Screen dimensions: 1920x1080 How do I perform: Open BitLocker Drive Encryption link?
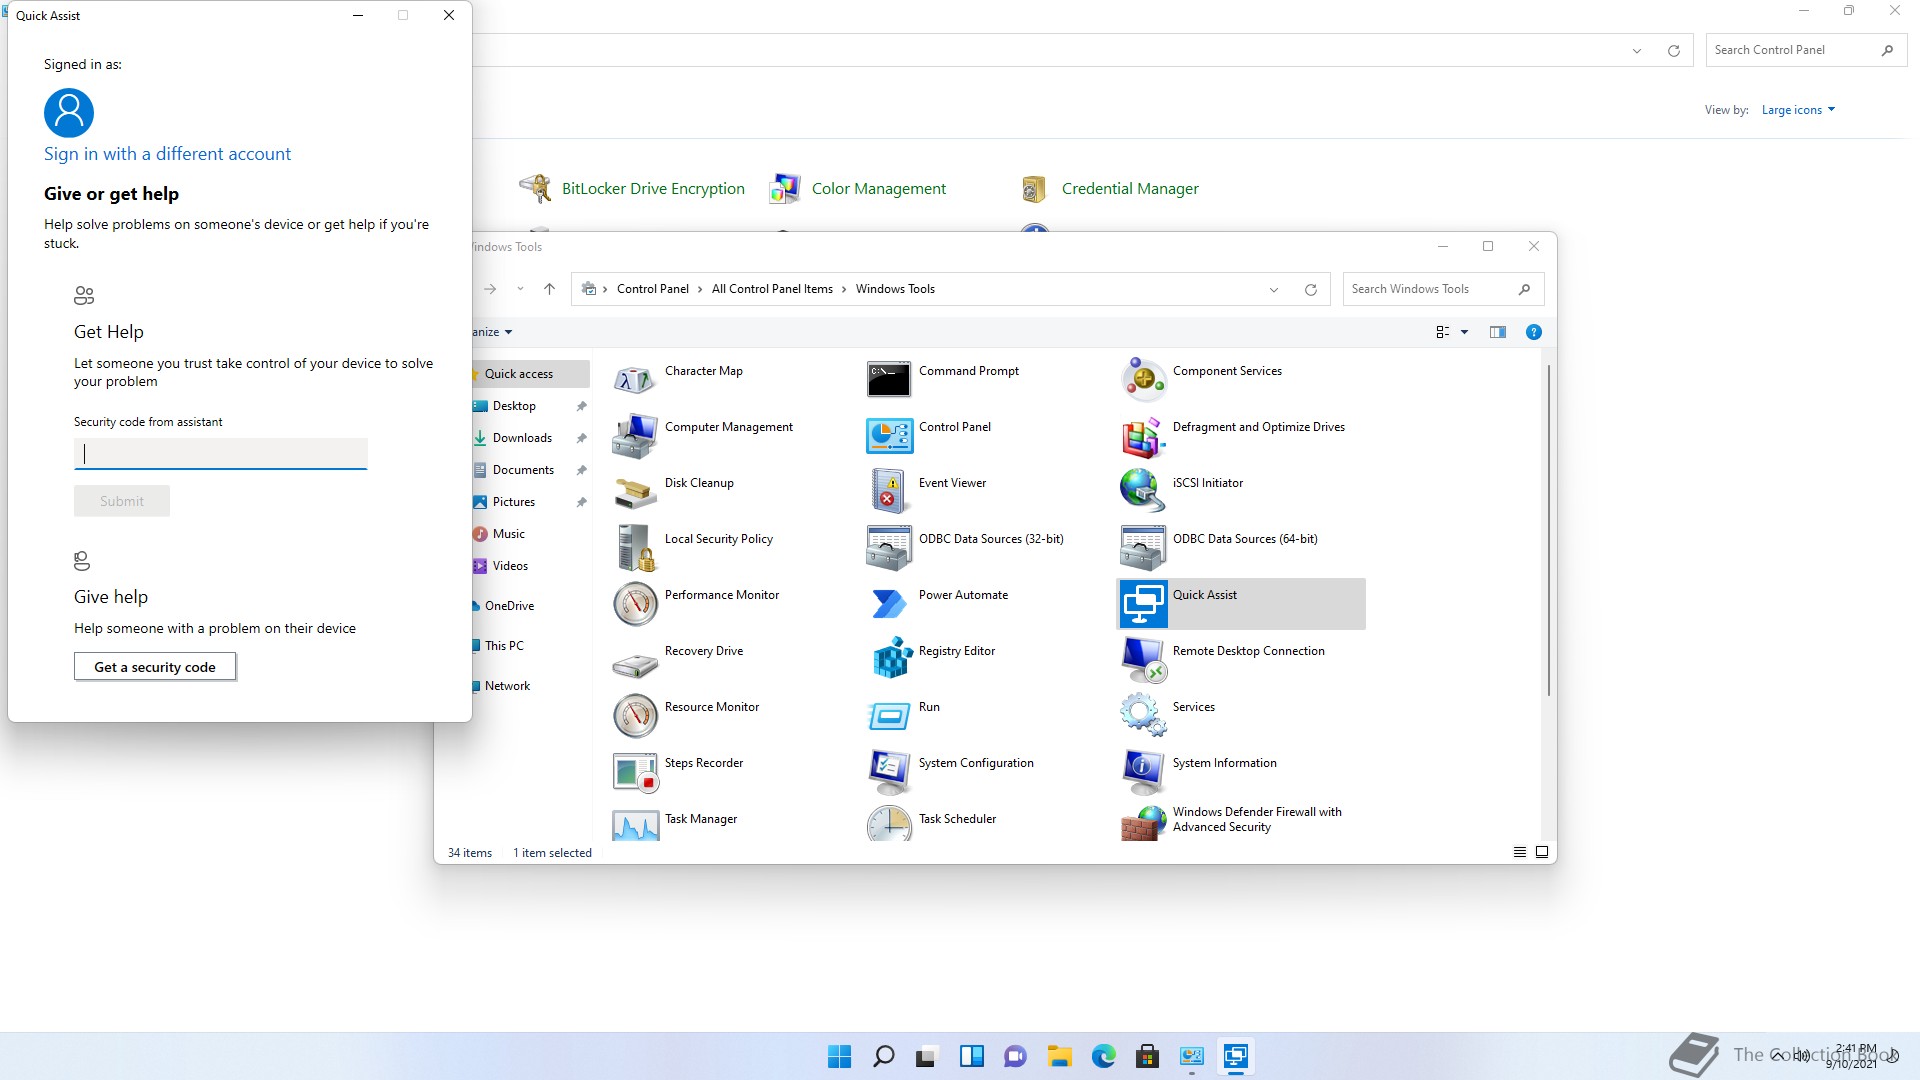[652, 189]
